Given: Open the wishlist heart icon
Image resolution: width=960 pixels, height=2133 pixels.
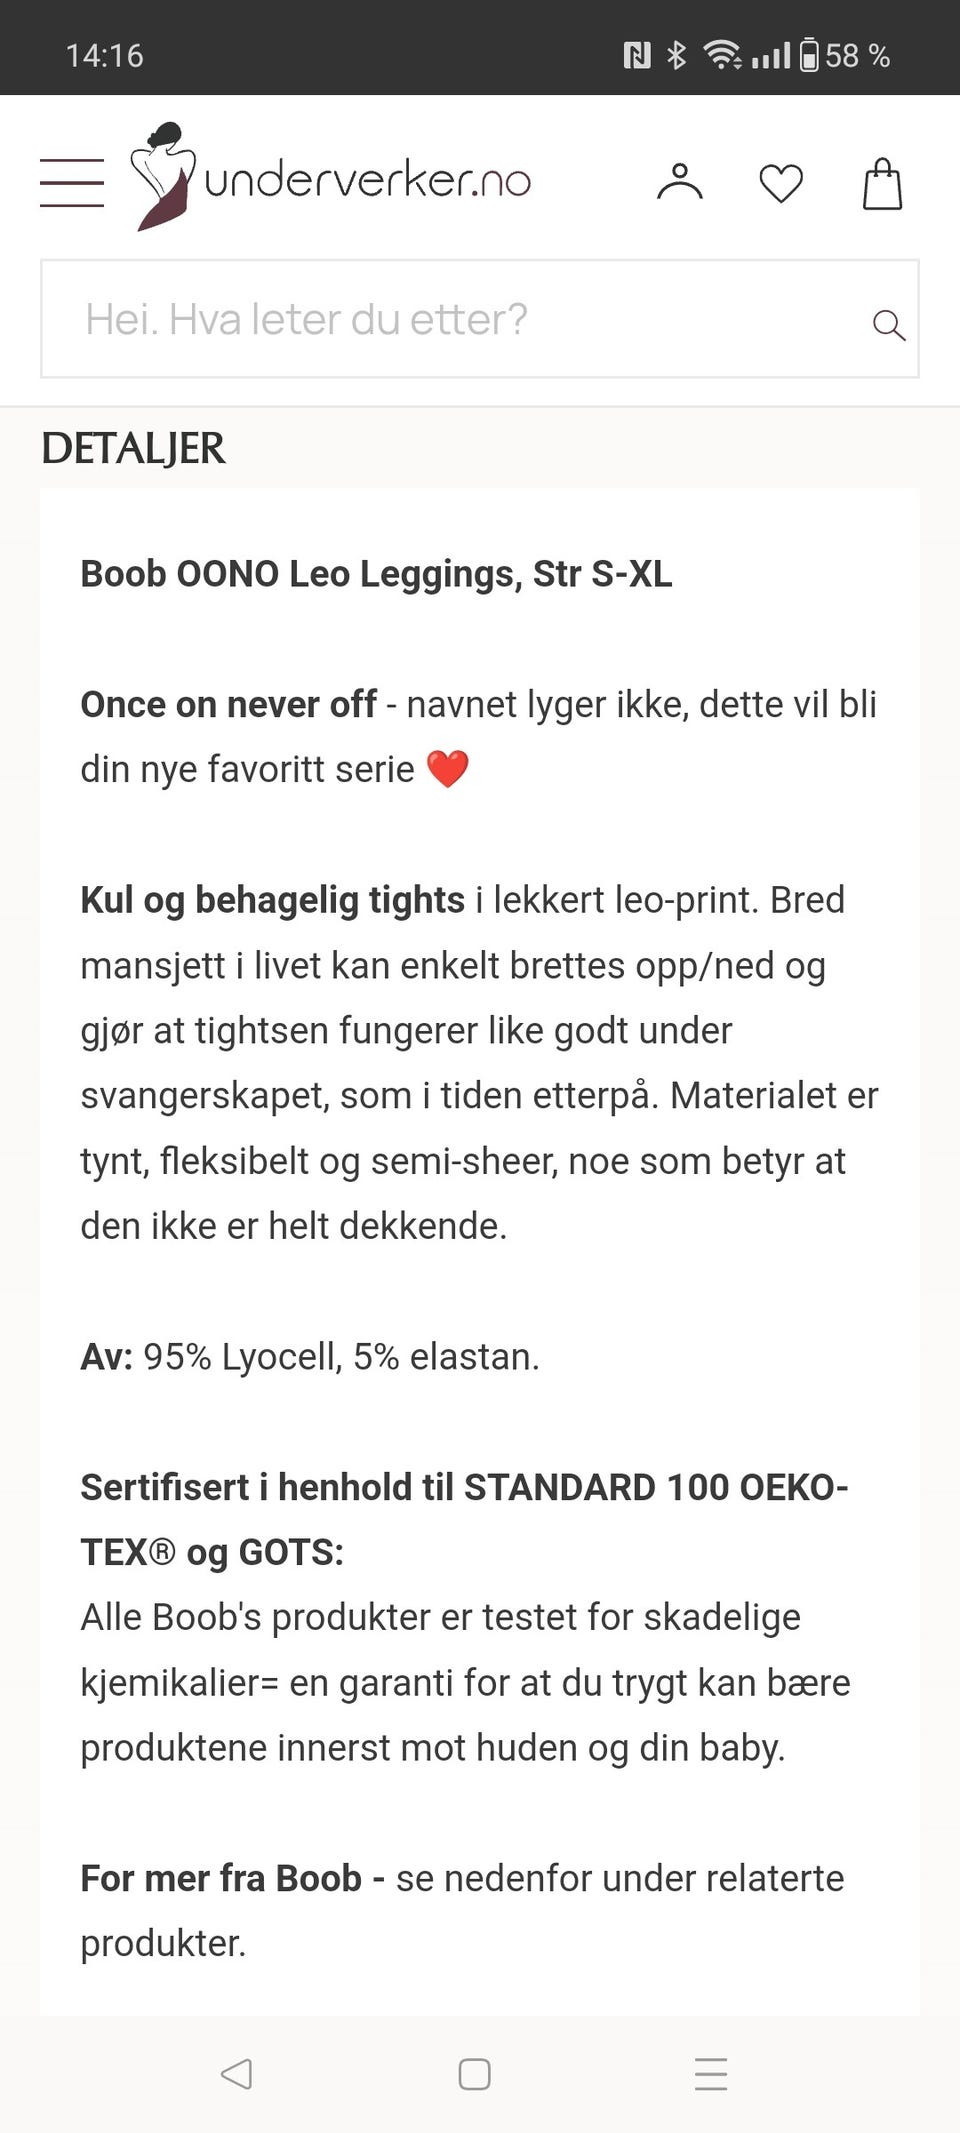Looking at the screenshot, I should coord(781,184).
